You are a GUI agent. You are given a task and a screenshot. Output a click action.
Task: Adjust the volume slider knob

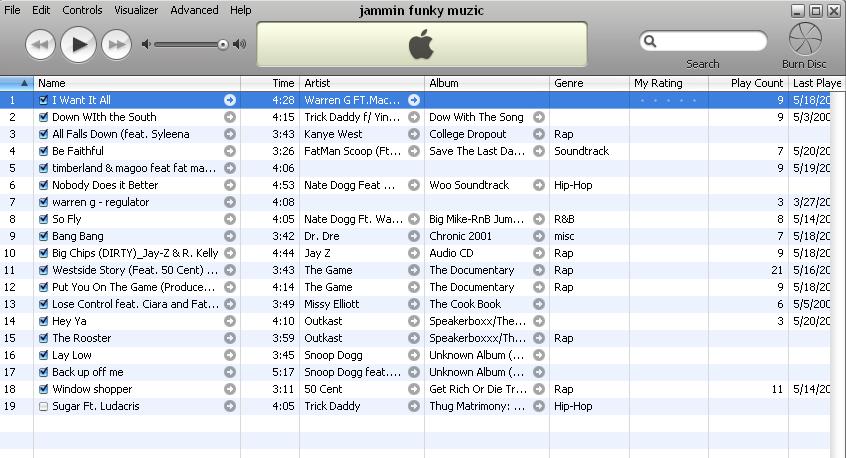223,45
